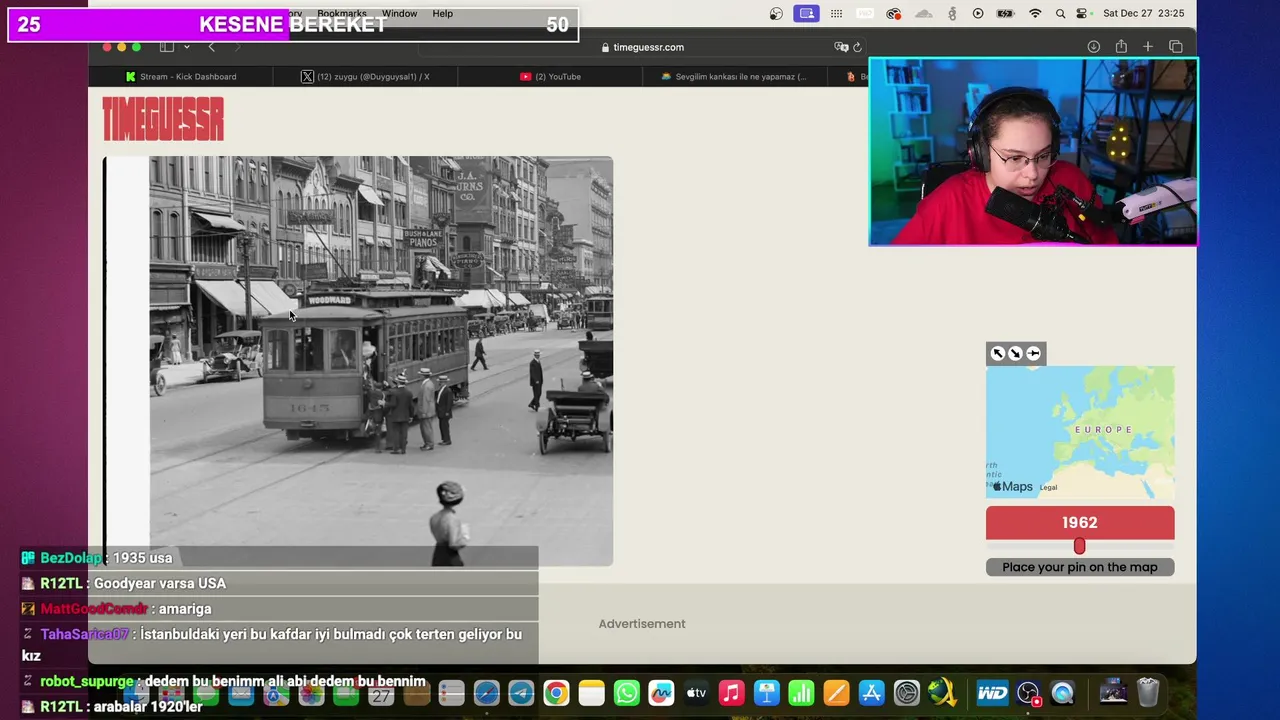Image resolution: width=1280 pixels, height=720 pixels.
Task: Open Notes from the Dock
Action: [x=591, y=692]
